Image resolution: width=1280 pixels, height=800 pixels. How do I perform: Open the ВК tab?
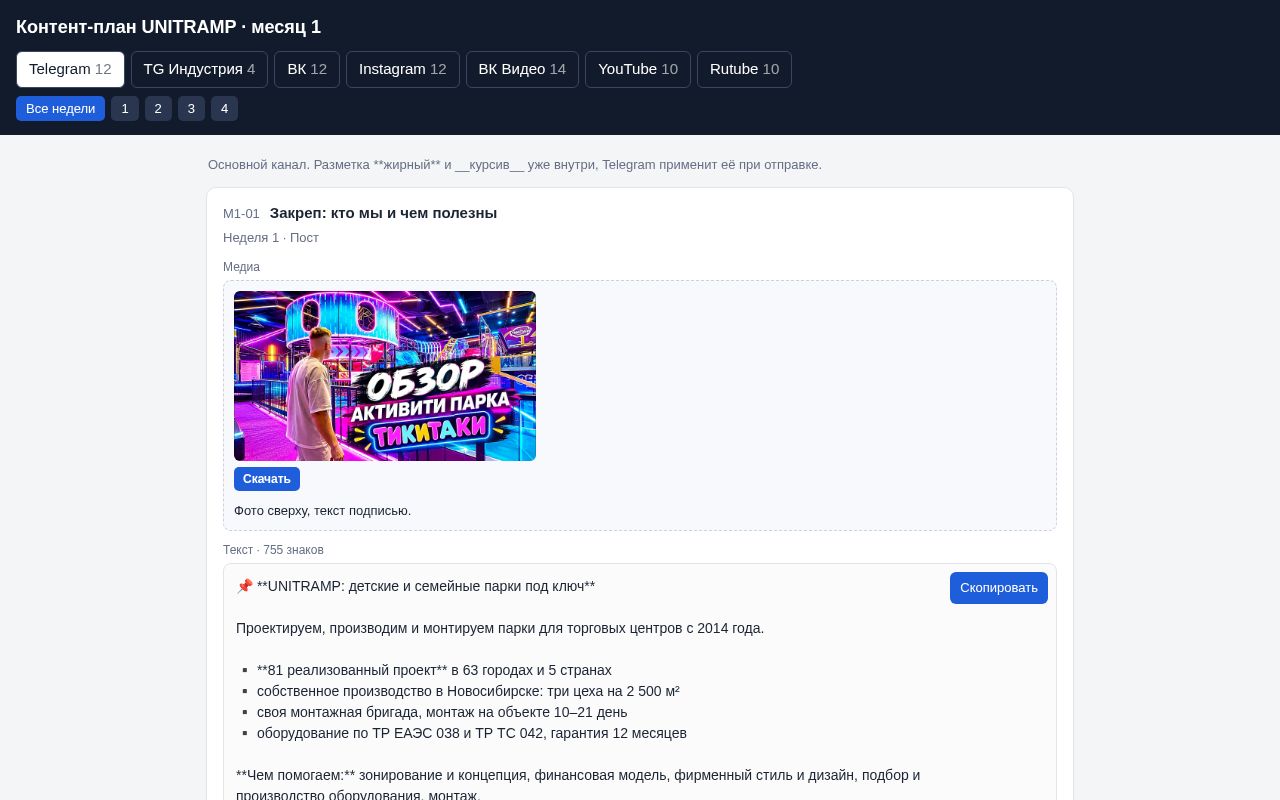(307, 69)
